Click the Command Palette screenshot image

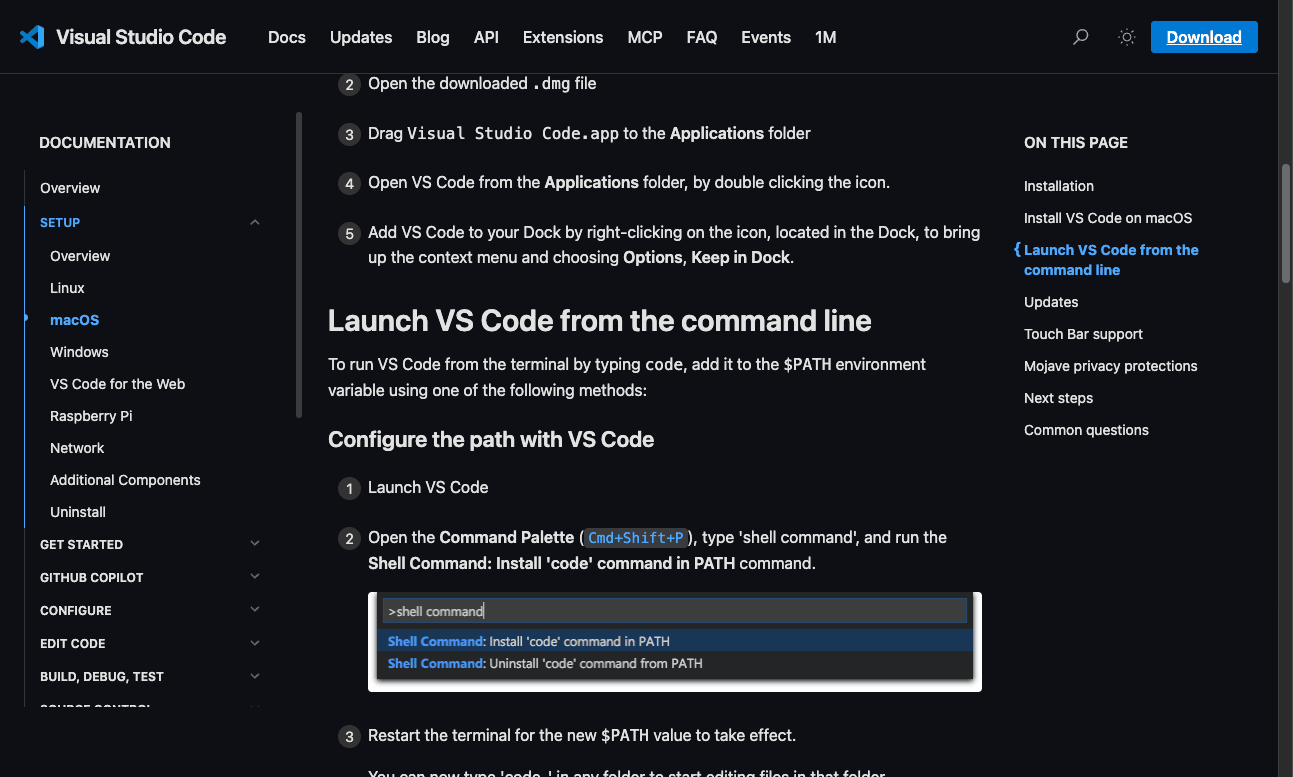675,642
